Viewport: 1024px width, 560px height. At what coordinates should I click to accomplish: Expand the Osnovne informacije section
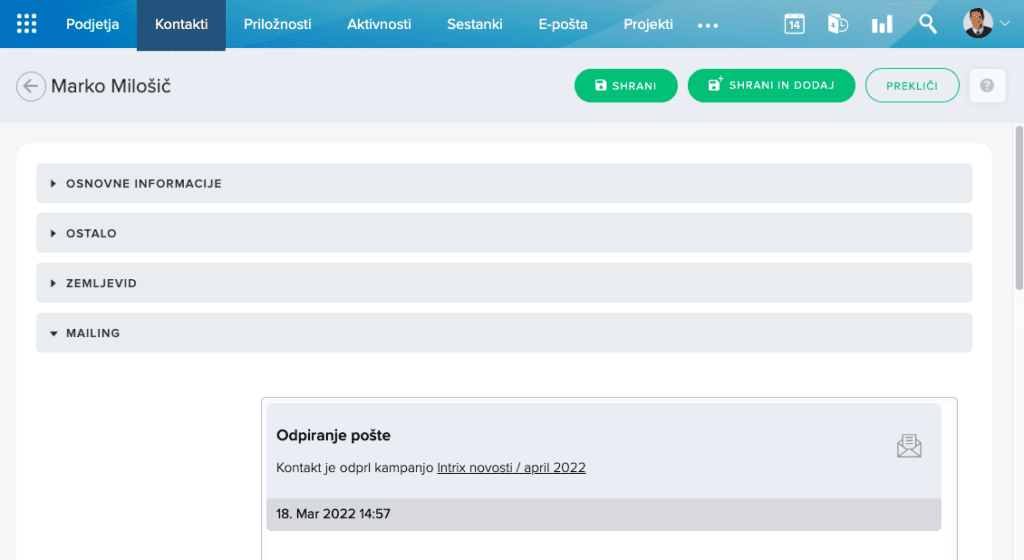[x=143, y=184]
